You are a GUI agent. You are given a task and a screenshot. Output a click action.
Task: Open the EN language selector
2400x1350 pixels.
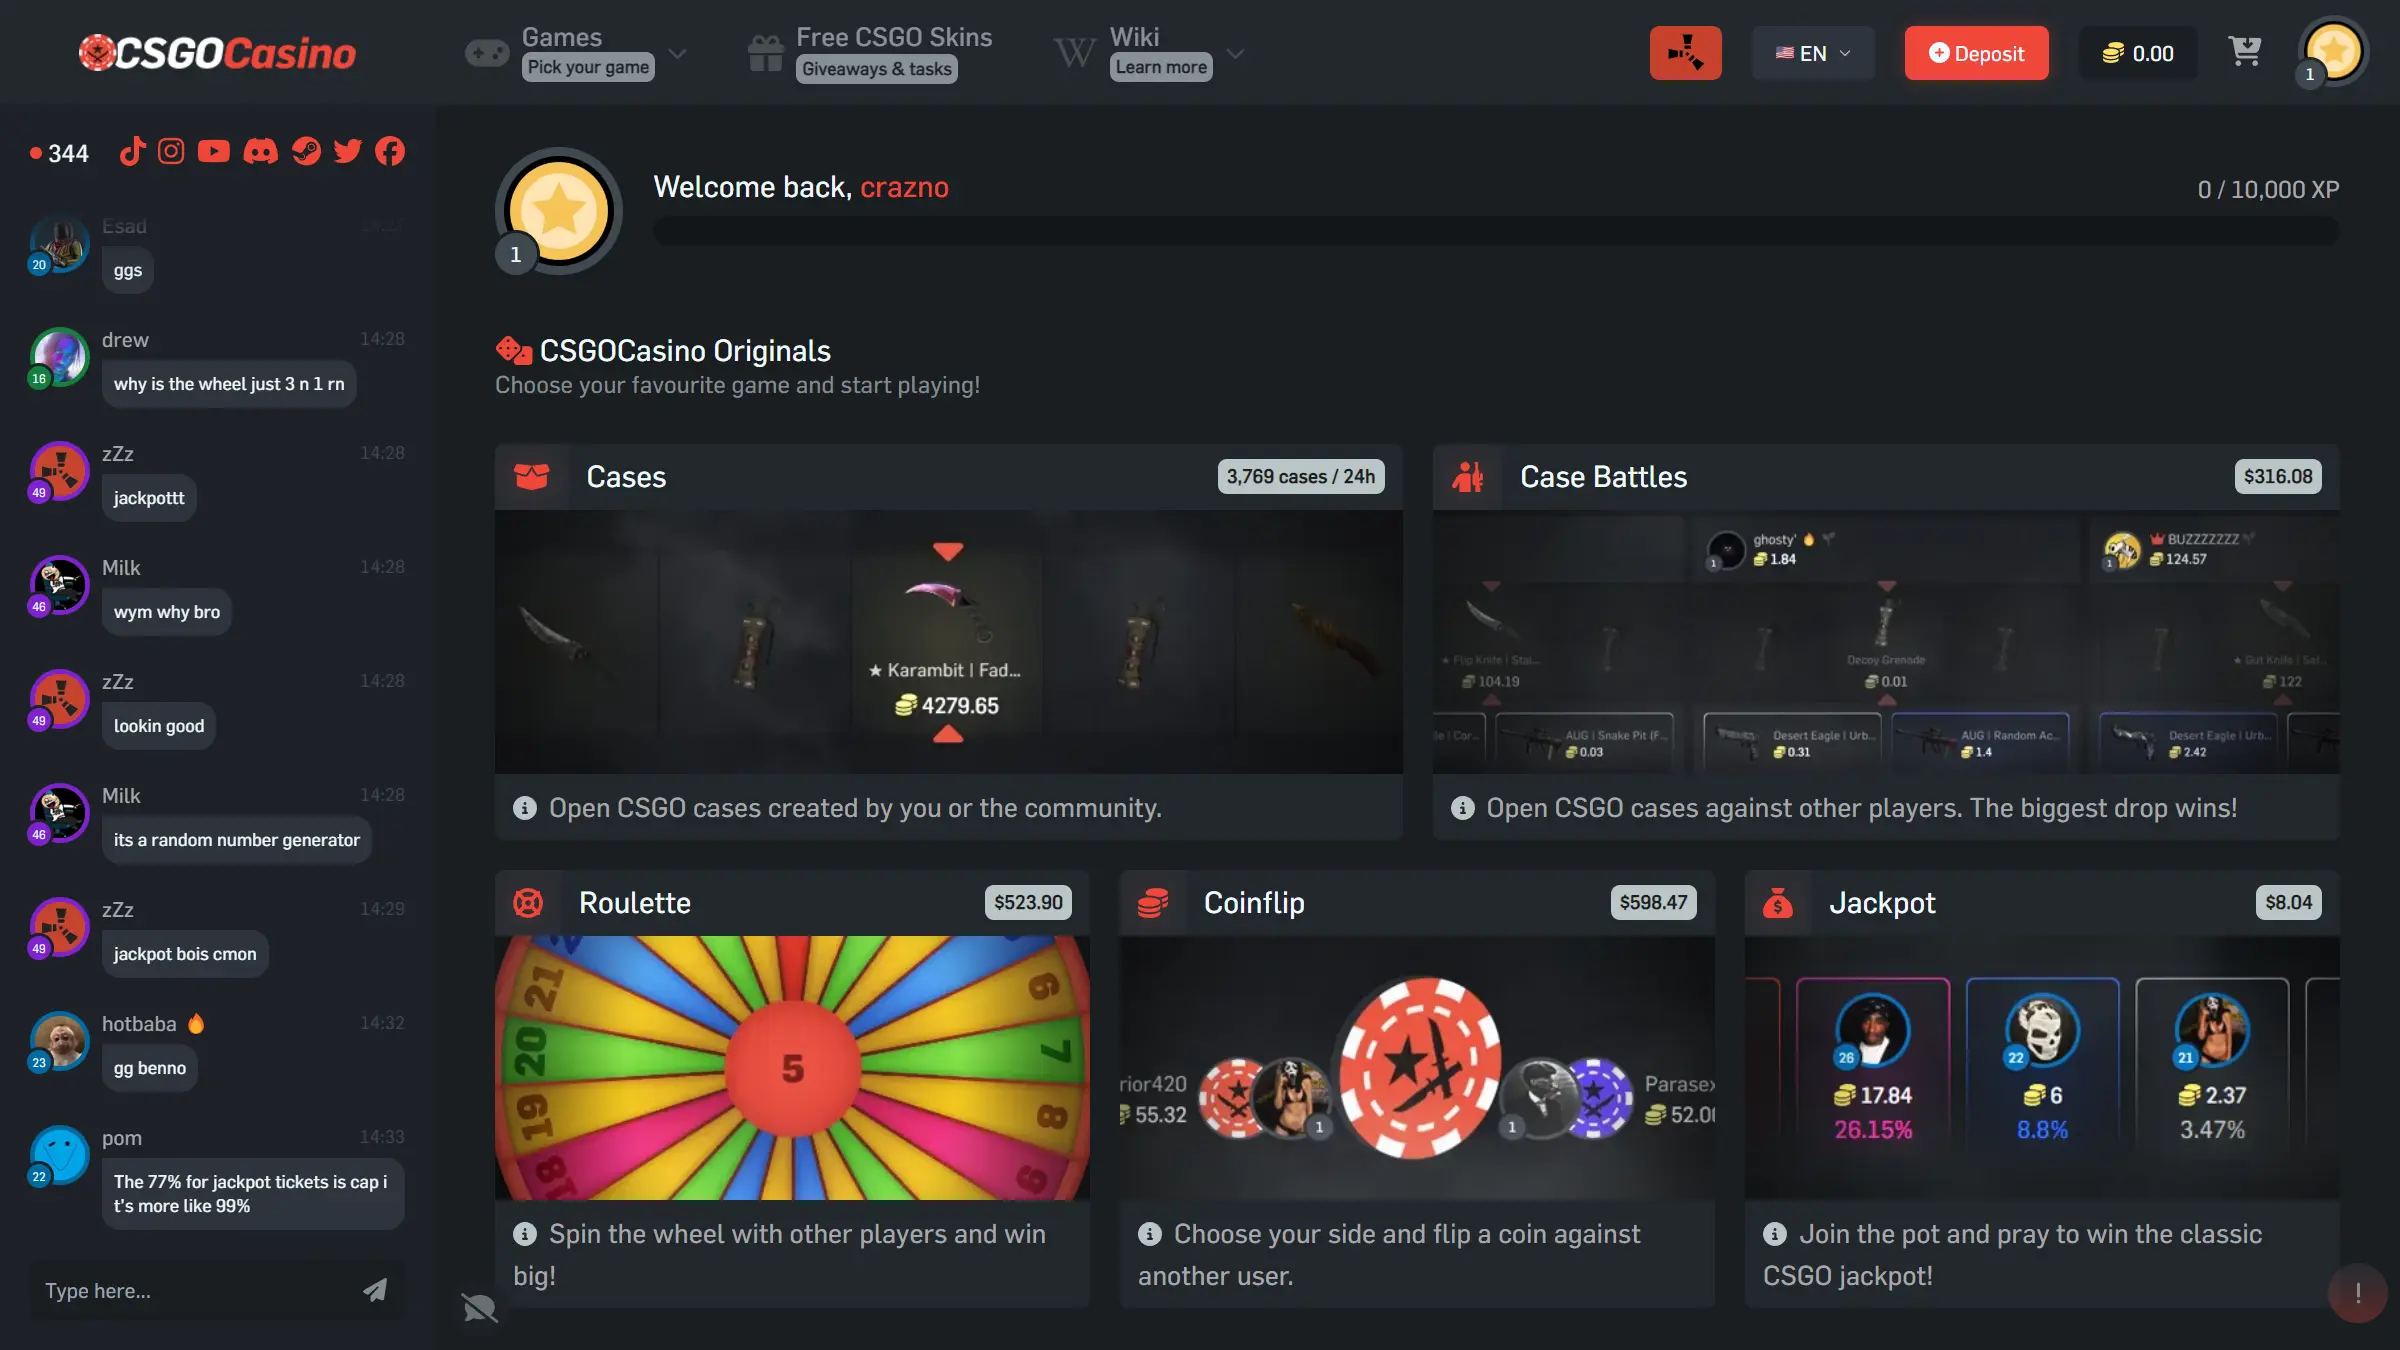click(x=1813, y=53)
